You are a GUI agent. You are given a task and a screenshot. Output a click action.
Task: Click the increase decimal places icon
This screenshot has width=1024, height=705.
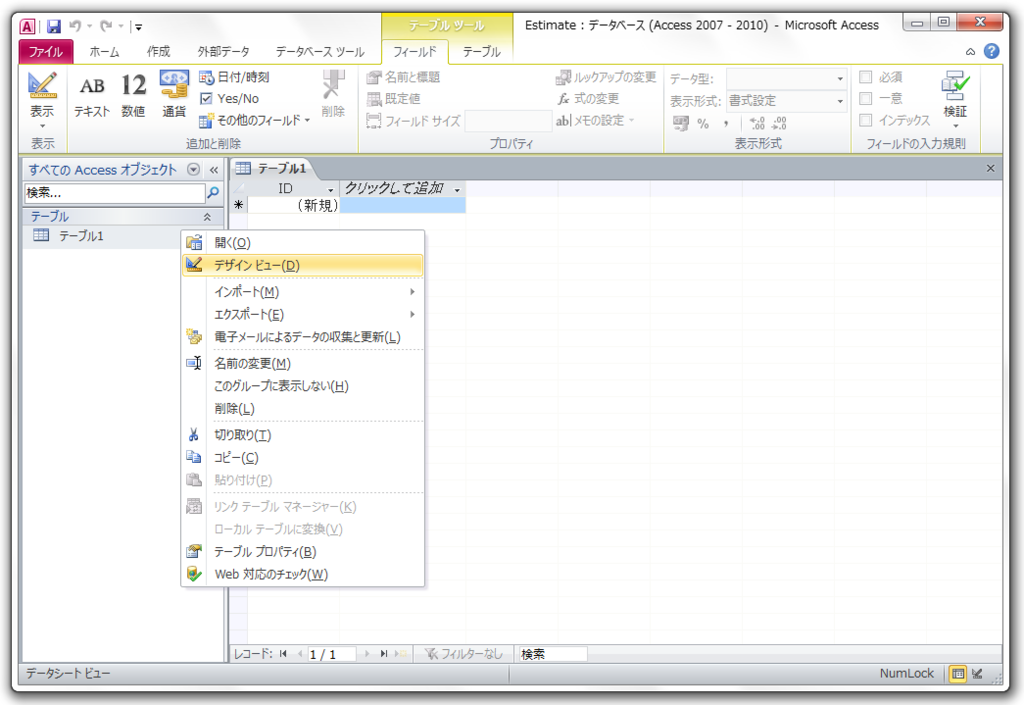pos(757,123)
